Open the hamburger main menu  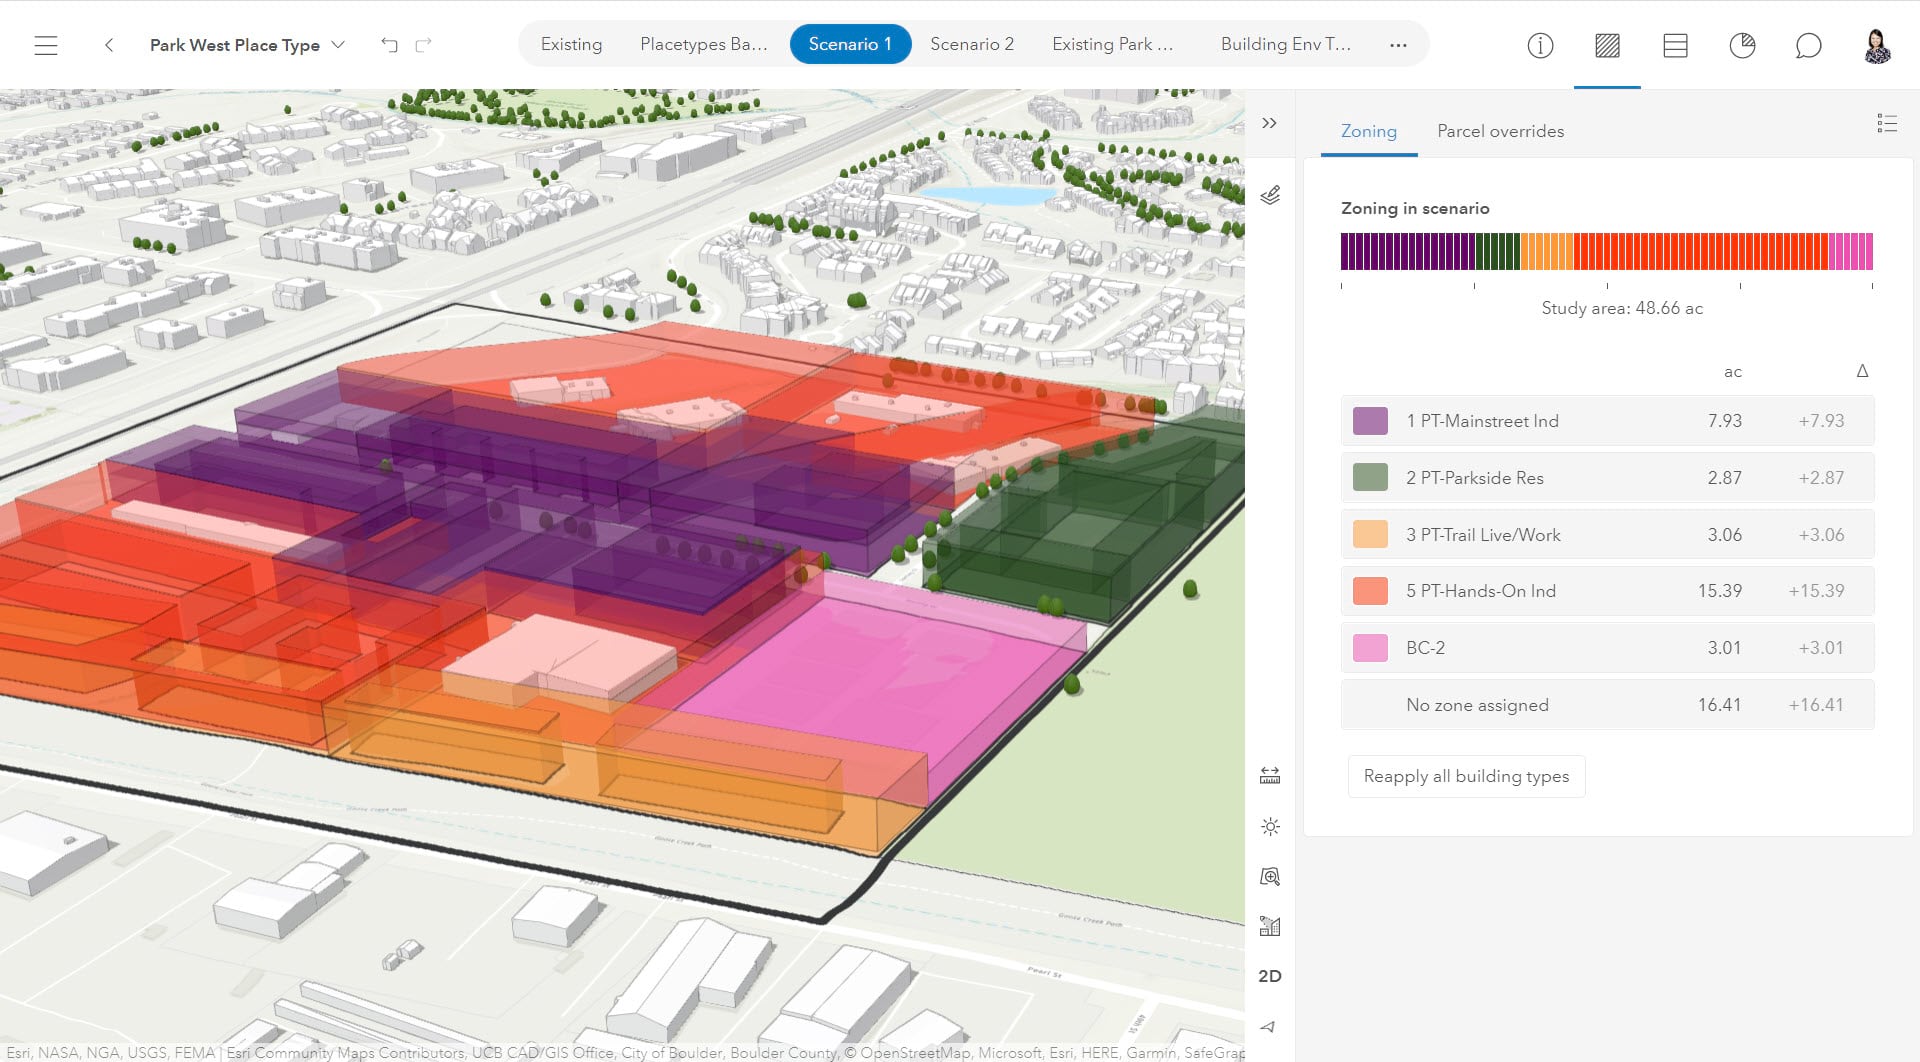[x=46, y=45]
